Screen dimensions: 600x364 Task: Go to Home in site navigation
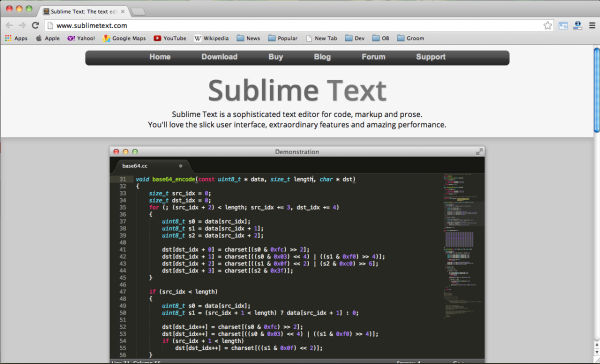coord(160,57)
